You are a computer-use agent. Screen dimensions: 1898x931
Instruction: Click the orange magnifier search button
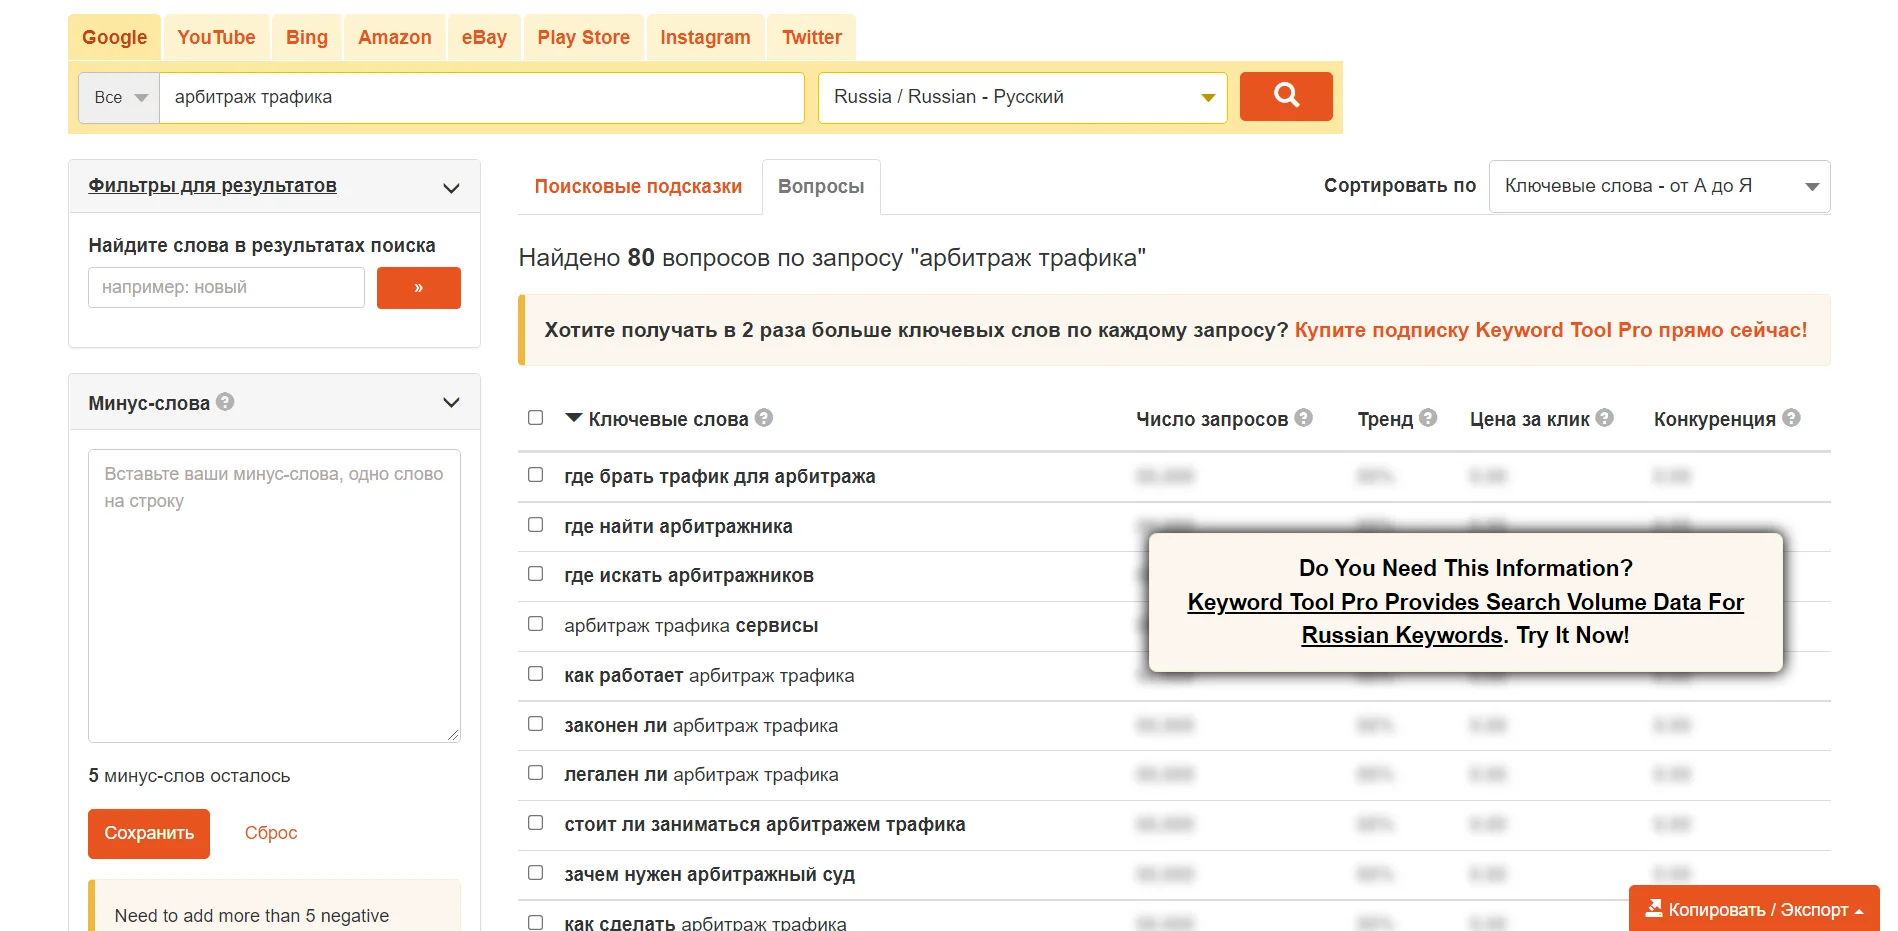pos(1285,96)
